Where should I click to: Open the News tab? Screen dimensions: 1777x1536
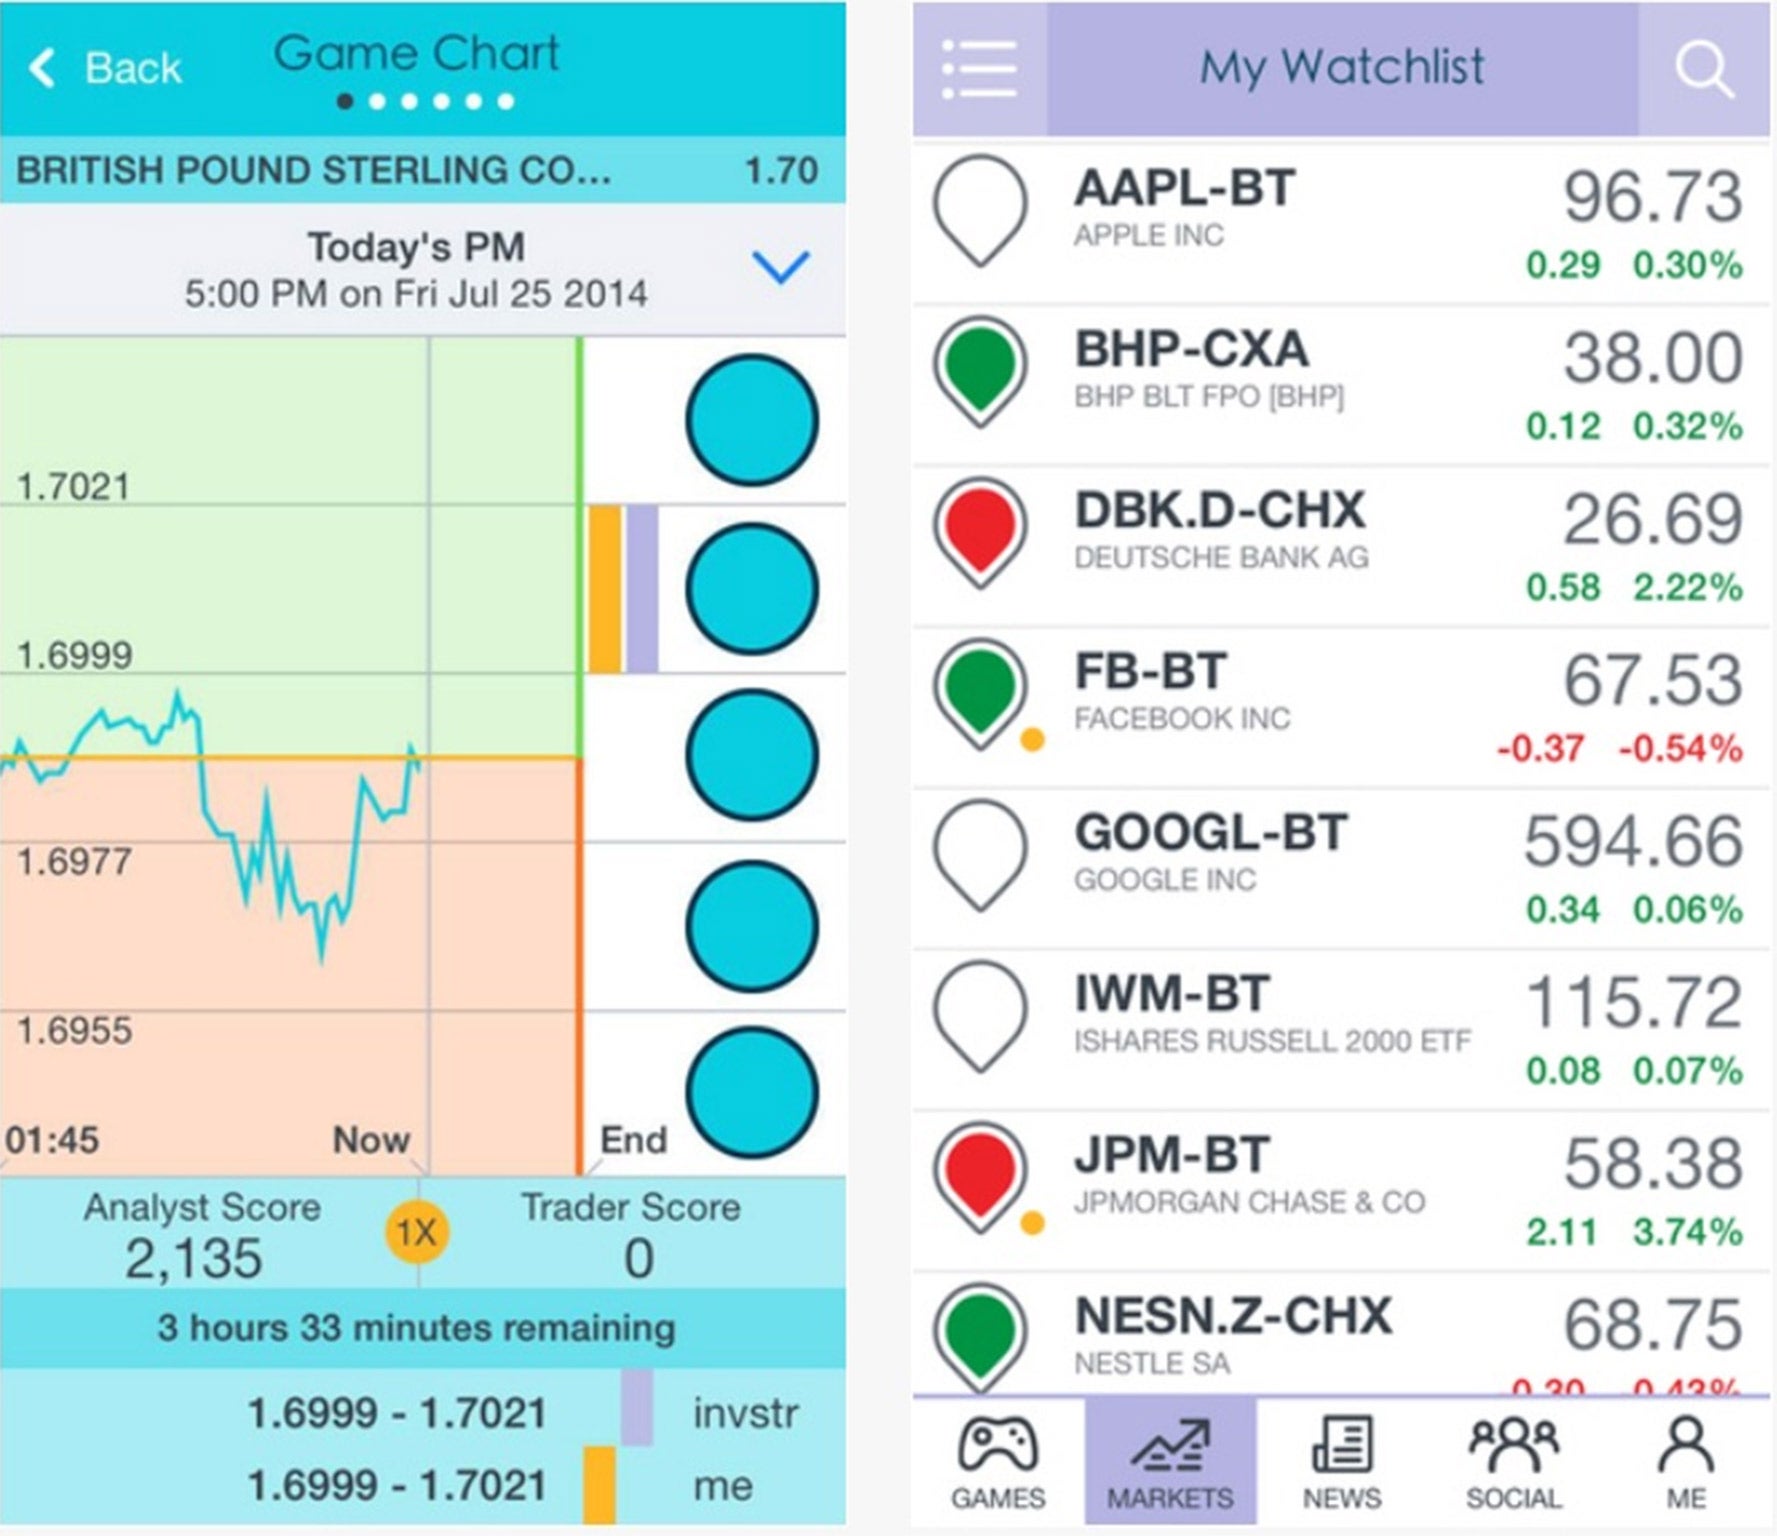[1342, 1461]
